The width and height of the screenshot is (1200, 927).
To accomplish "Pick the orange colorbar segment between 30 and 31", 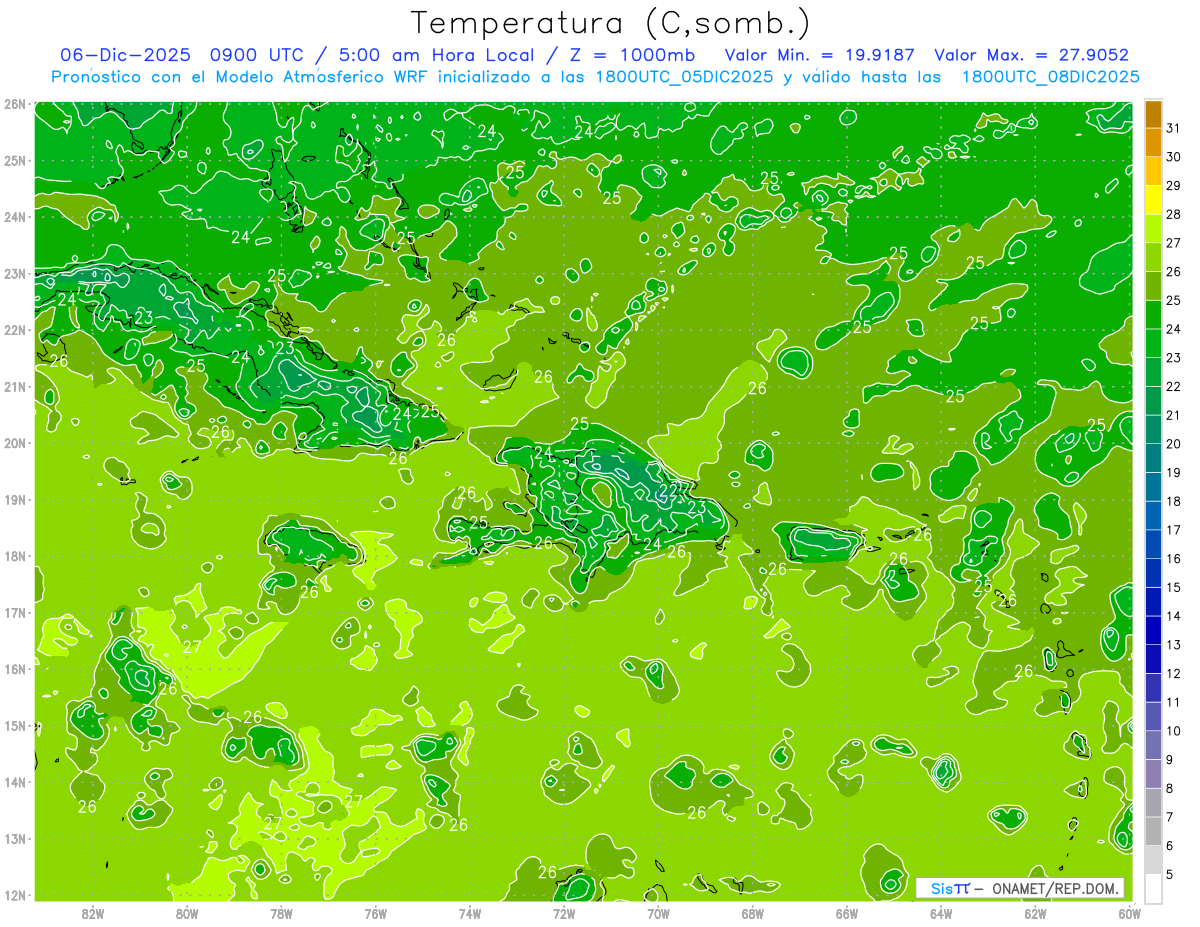I will [1154, 143].
